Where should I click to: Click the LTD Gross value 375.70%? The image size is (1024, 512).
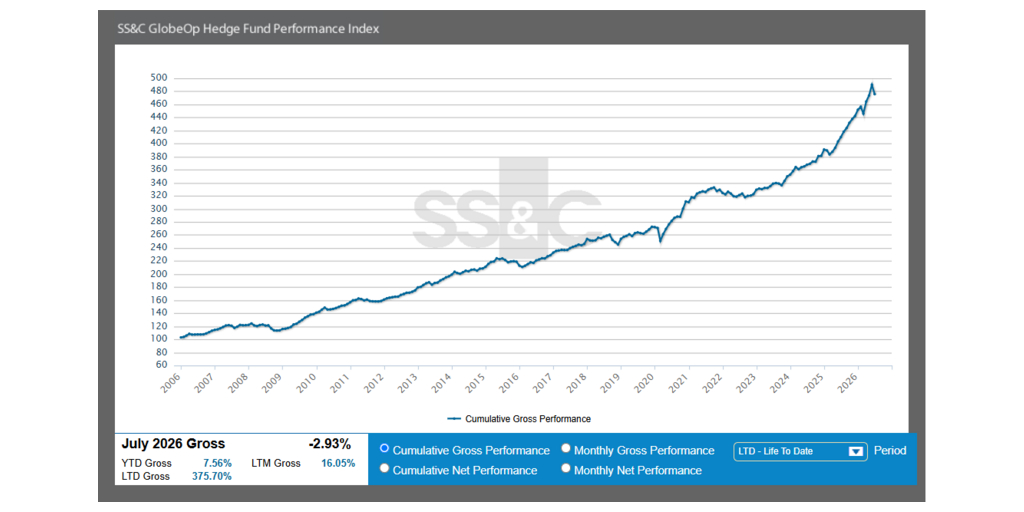(212, 476)
